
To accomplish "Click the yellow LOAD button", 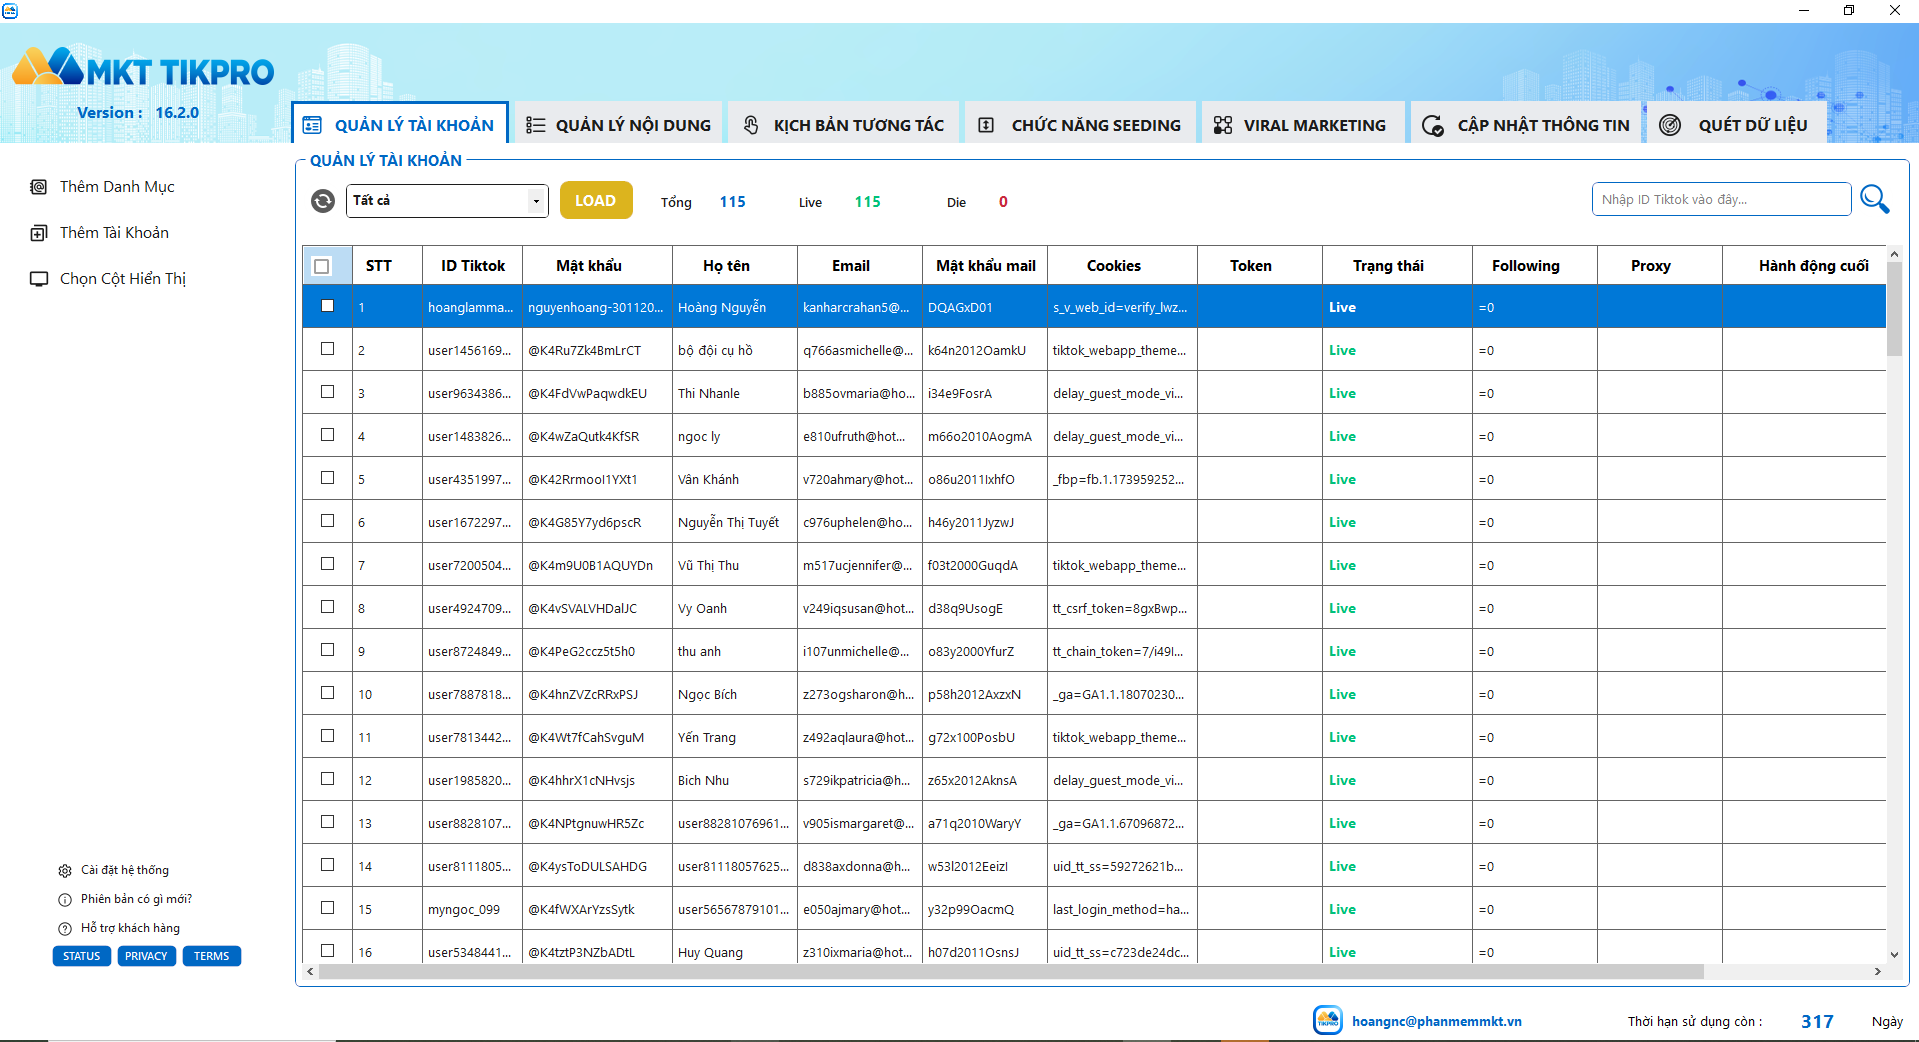I will [596, 200].
